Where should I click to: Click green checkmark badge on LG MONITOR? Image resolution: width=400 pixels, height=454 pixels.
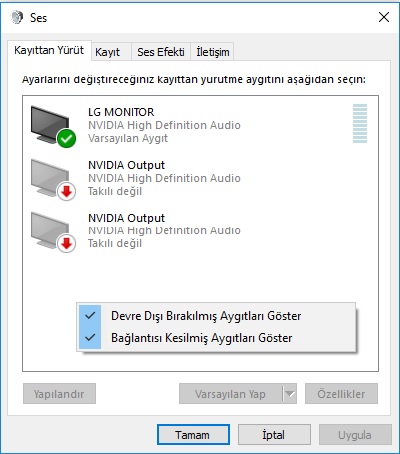point(66,138)
